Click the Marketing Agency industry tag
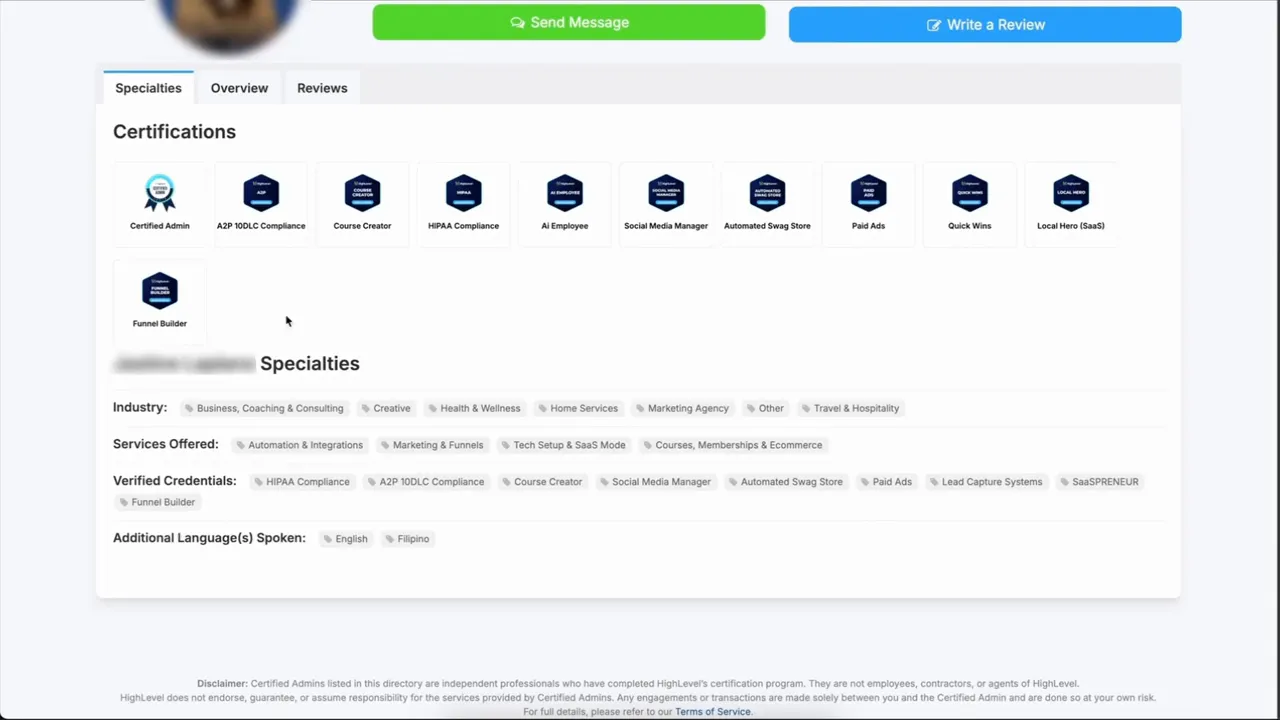 tap(682, 408)
